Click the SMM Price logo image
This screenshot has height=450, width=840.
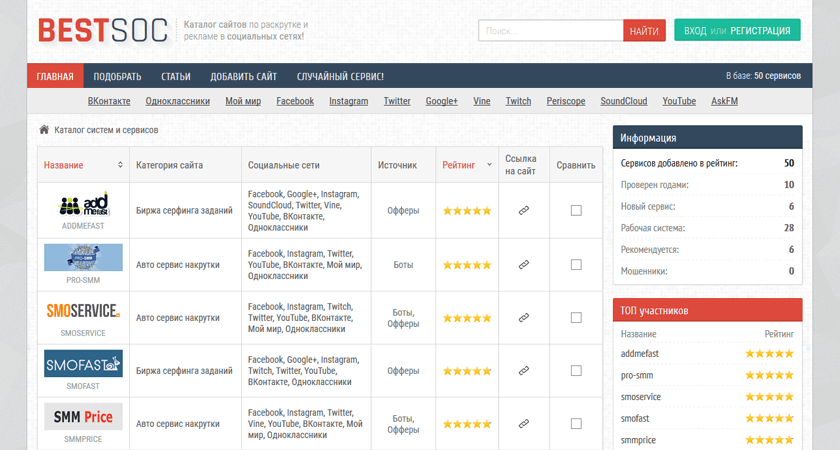[83, 416]
